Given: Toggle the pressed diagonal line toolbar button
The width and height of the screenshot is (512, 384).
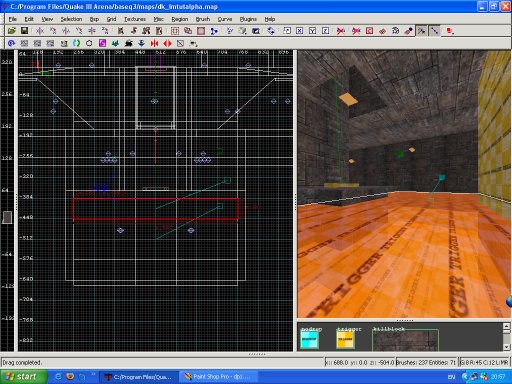Looking at the screenshot, I should pyautogui.click(x=434, y=31).
